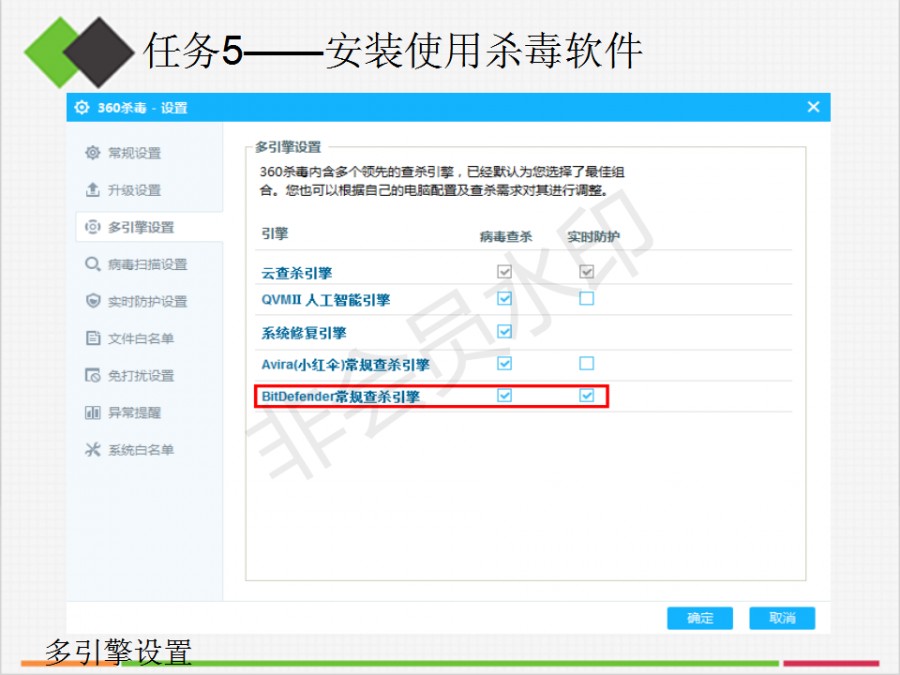Click the document icon beside 文件白名单
This screenshot has height=675, width=900.
93,338
